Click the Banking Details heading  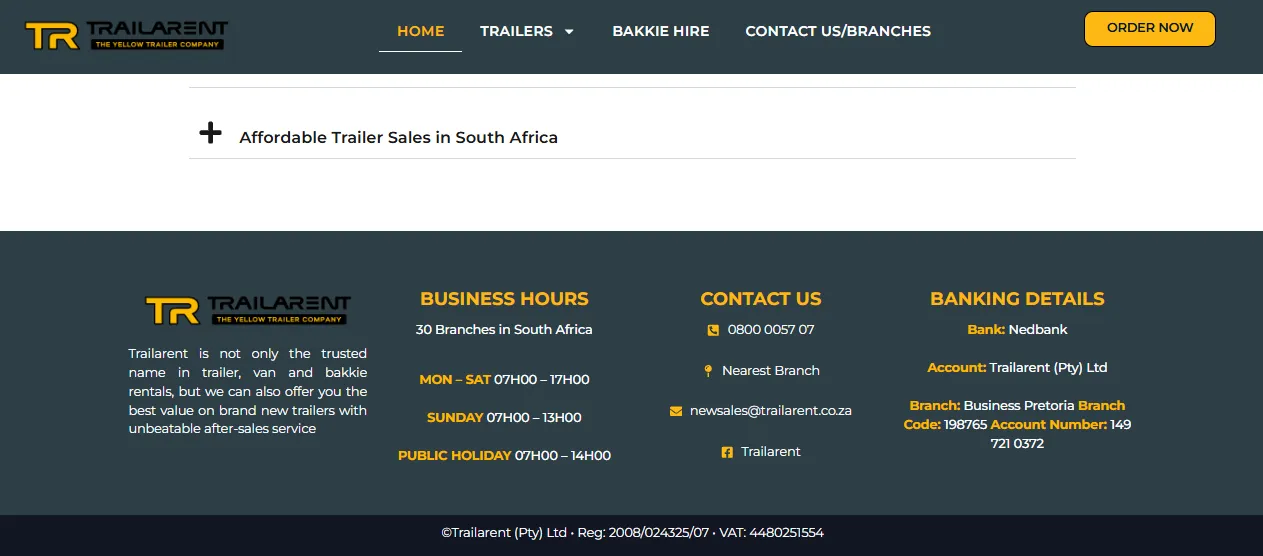pyautogui.click(x=1017, y=299)
